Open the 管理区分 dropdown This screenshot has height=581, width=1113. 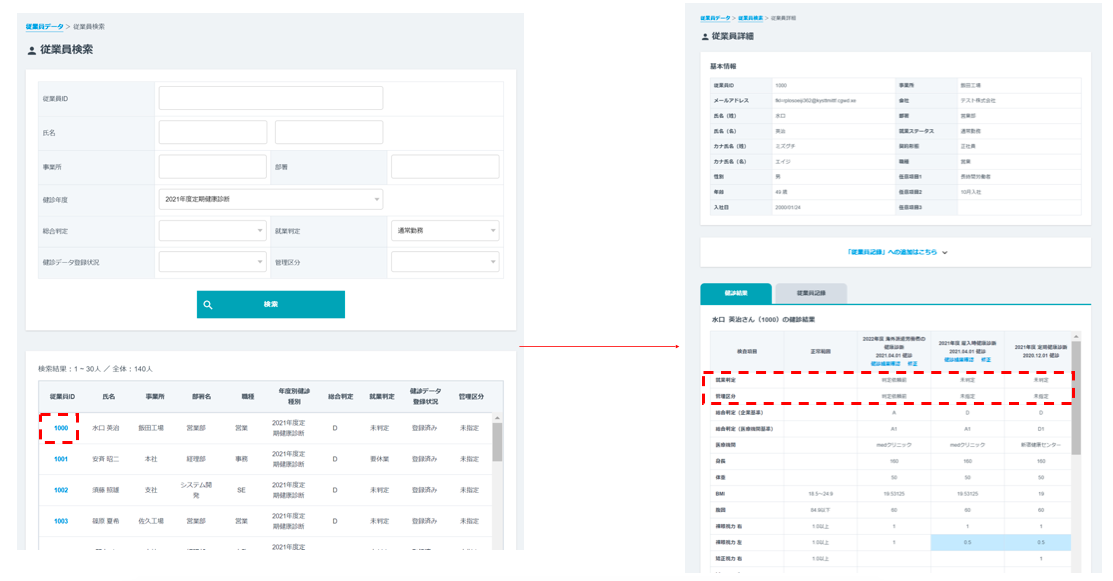coord(444,262)
